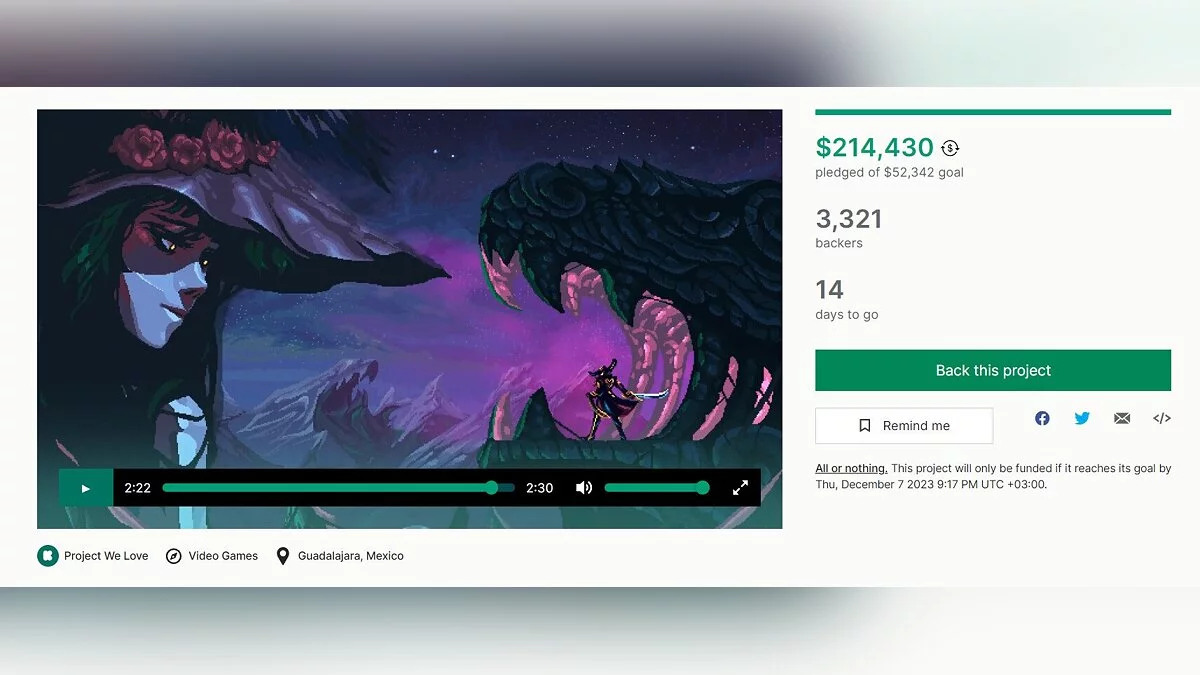Share the project on Facebook

pyautogui.click(x=1042, y=418)
